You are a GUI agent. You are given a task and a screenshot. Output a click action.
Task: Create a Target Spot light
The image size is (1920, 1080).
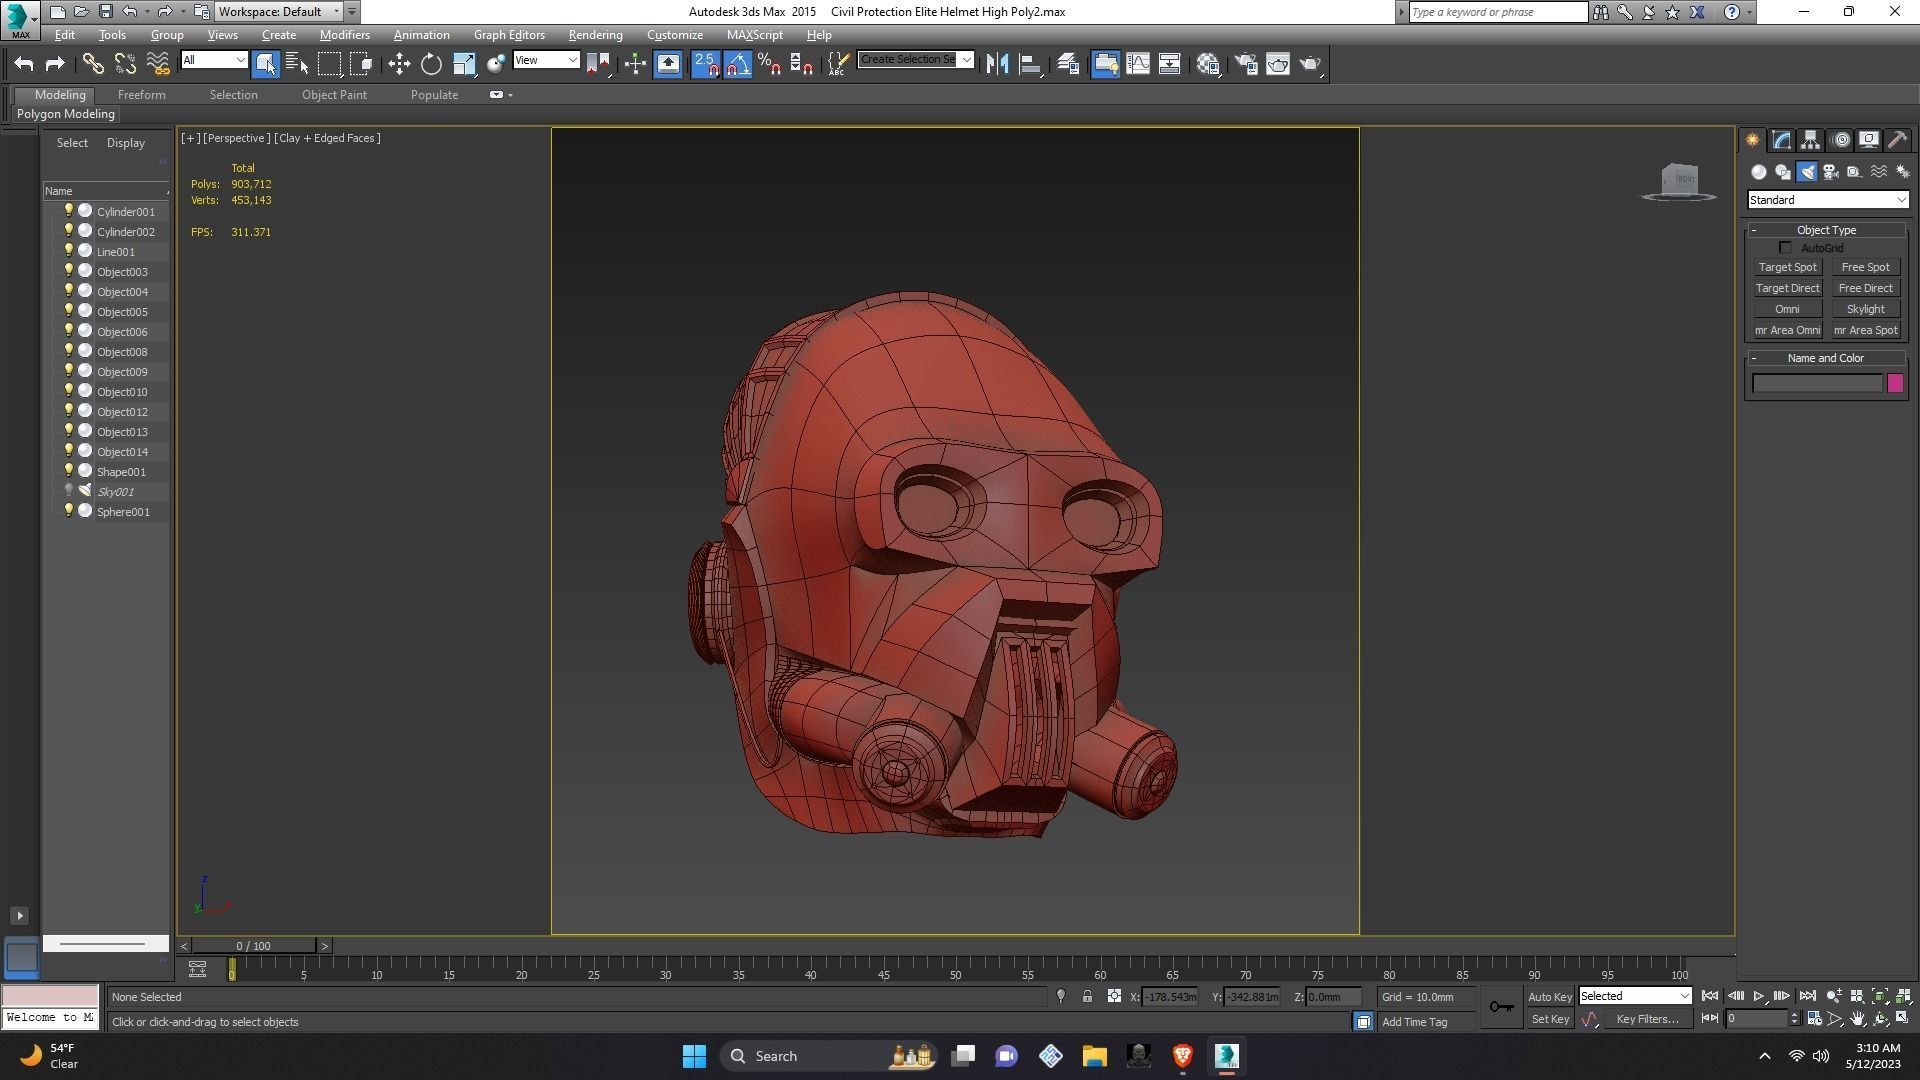tap(1788, 267)
